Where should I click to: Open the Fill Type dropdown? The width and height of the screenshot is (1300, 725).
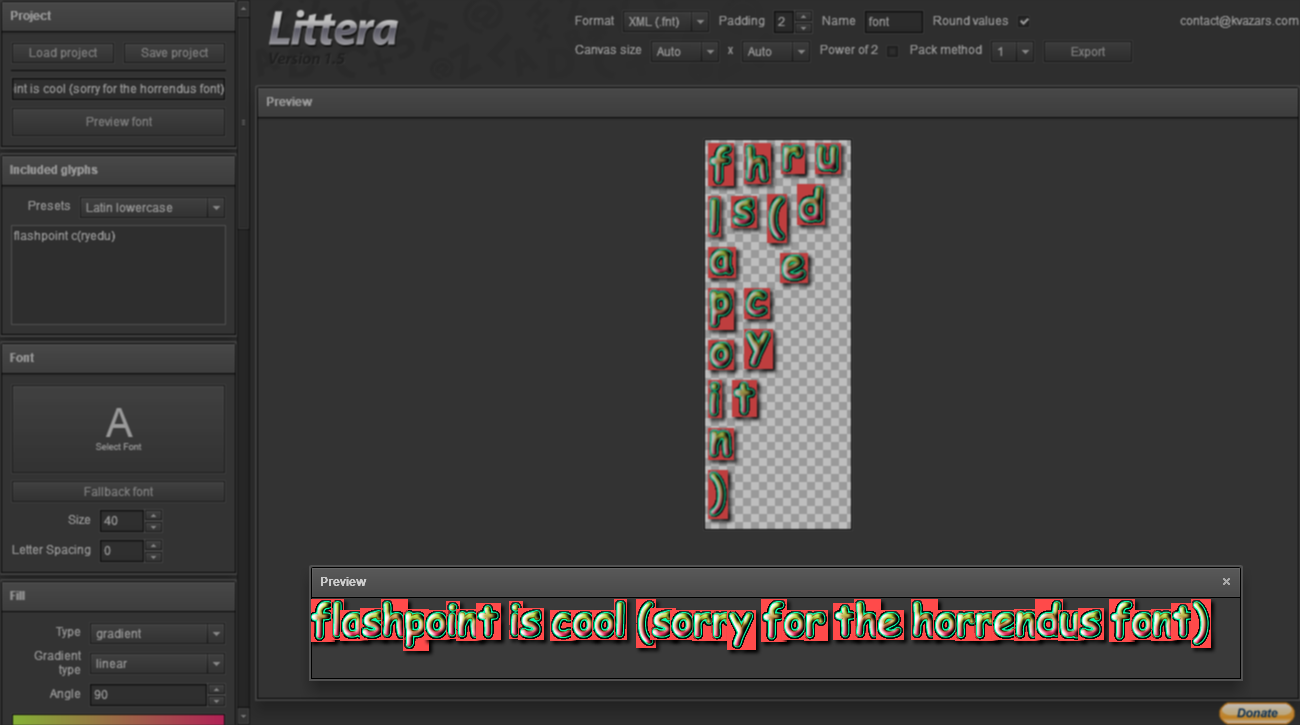click(157, 634)
